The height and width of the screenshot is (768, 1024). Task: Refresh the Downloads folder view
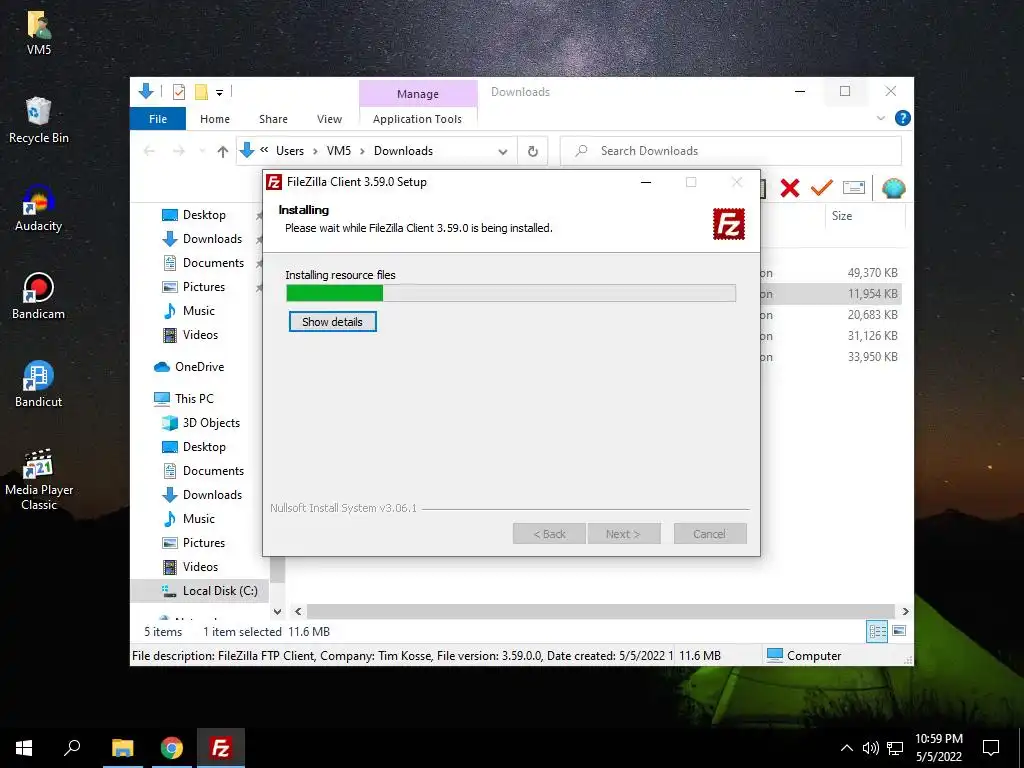tap(533, 152)
